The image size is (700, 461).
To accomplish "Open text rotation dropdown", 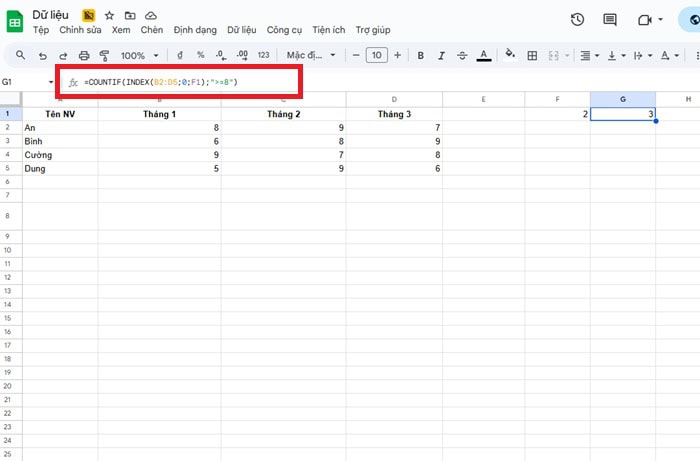I will click(x=670, y=55).
